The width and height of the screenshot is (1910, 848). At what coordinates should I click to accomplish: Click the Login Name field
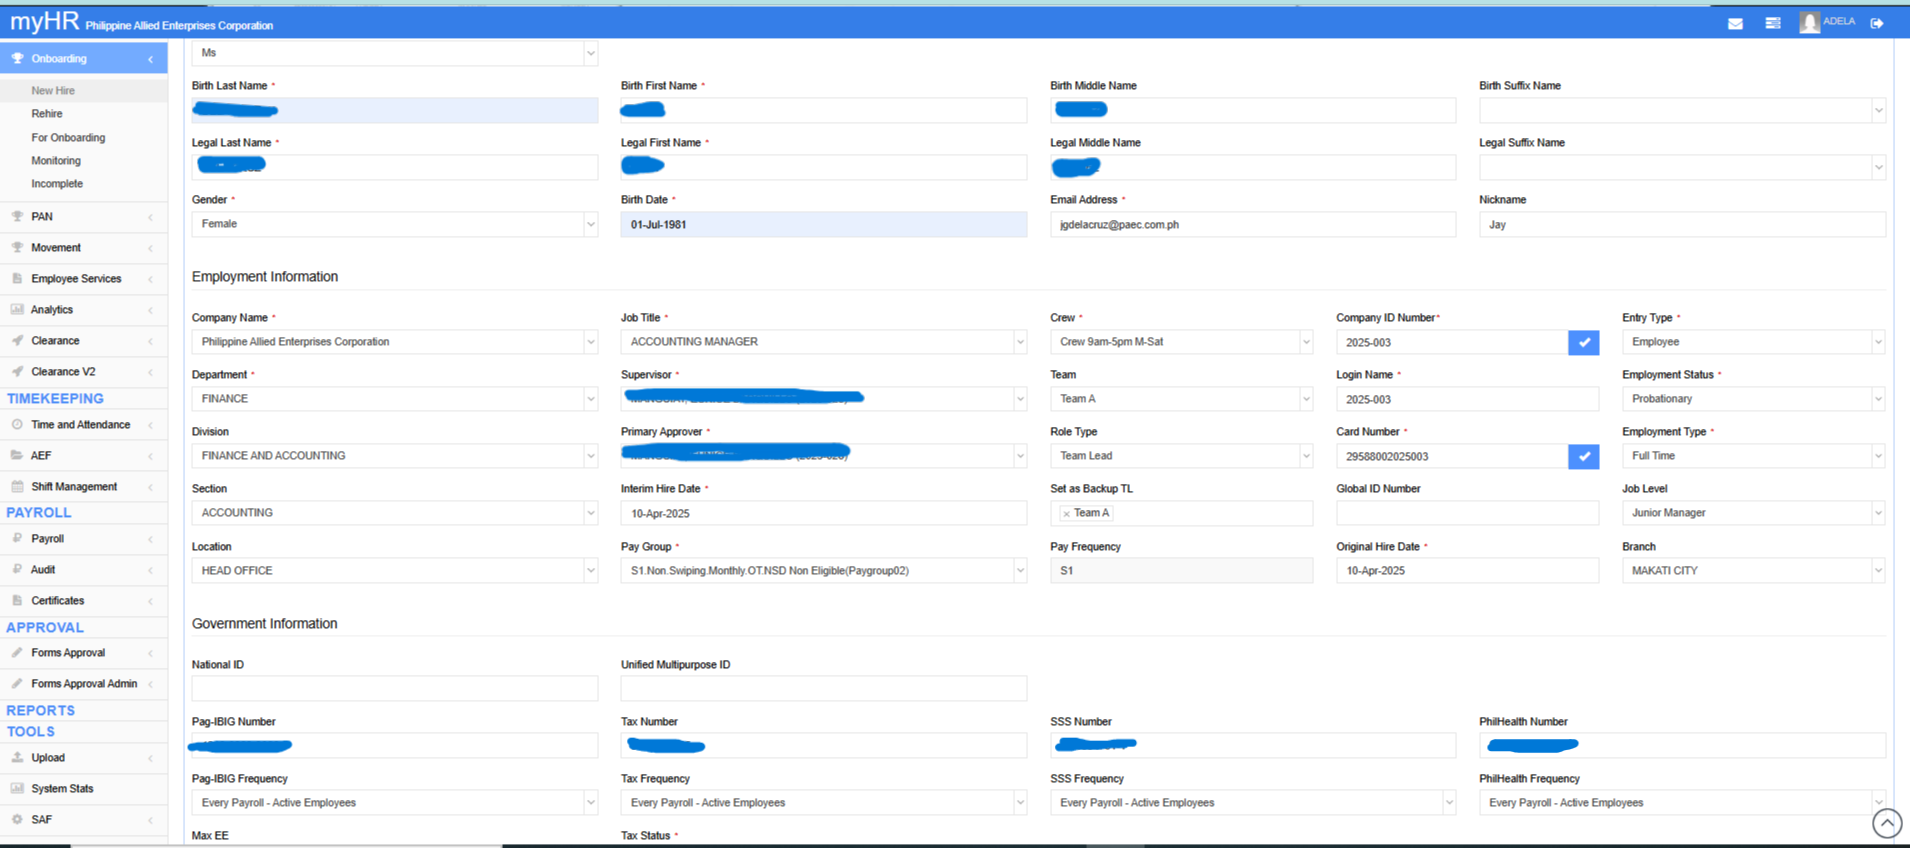[1467, 399]
